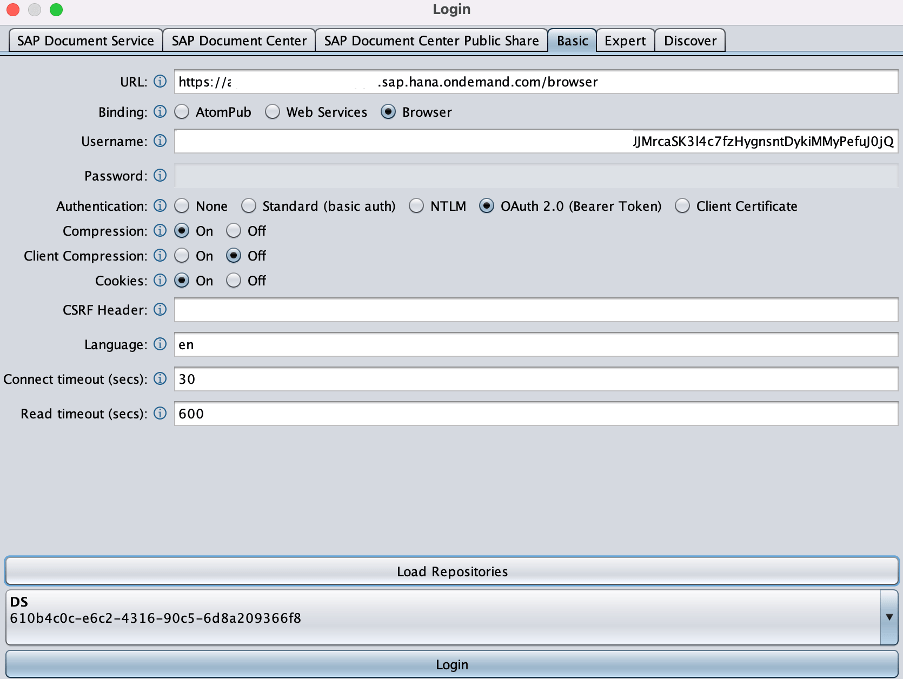Click the info icon beside the Compression label
The width and height of the screenshot is (904, 680).
[160, 231]
